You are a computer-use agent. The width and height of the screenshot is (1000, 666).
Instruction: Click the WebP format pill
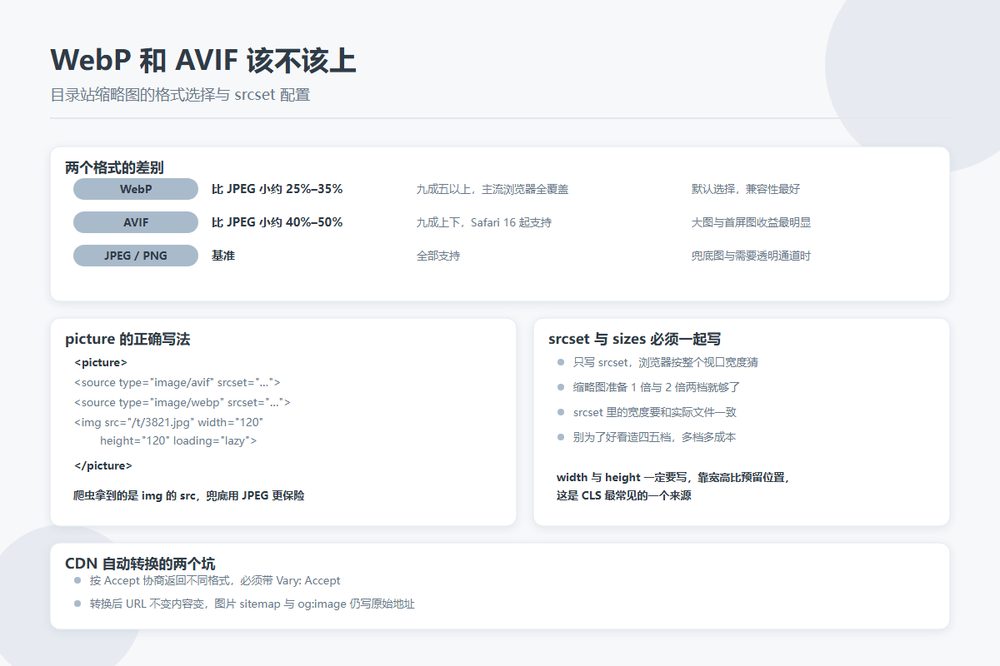136,189
